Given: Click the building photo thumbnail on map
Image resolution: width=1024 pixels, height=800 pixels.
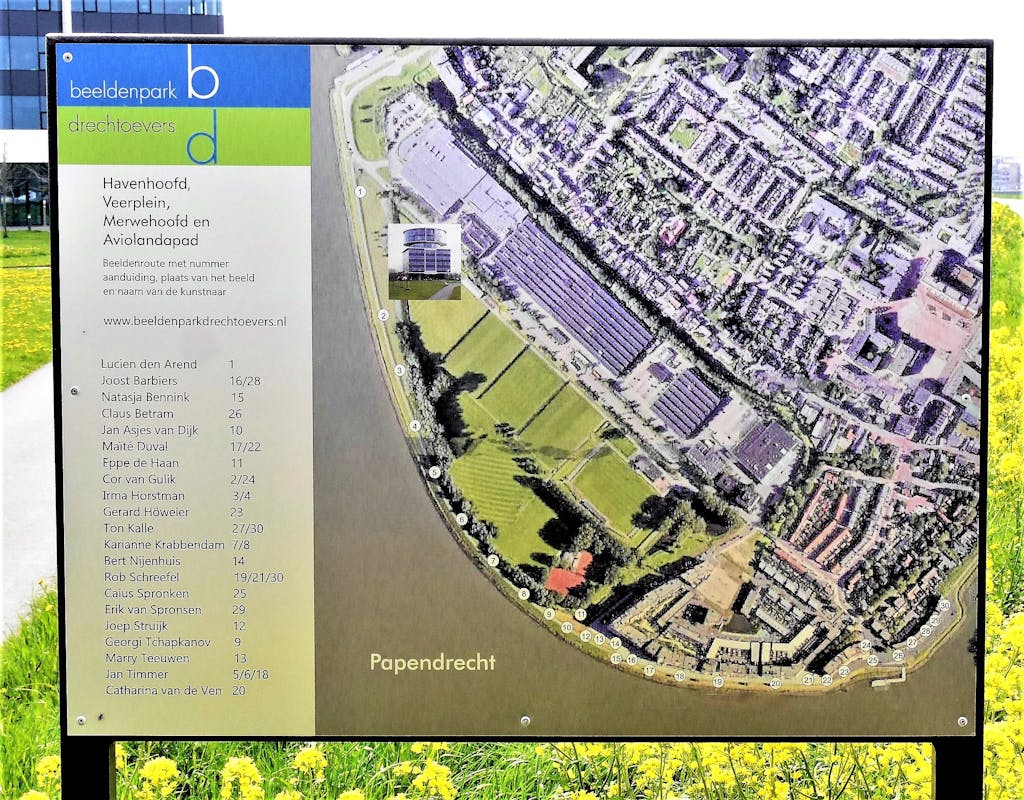Looking at the screenshot, I should (x=424, y=261).
